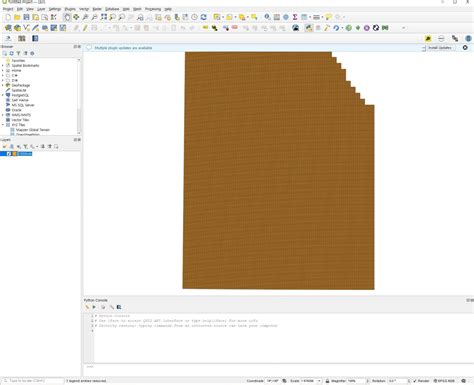
Task: Click the Filter Browser funnel icon
Action: click(18, 53)
